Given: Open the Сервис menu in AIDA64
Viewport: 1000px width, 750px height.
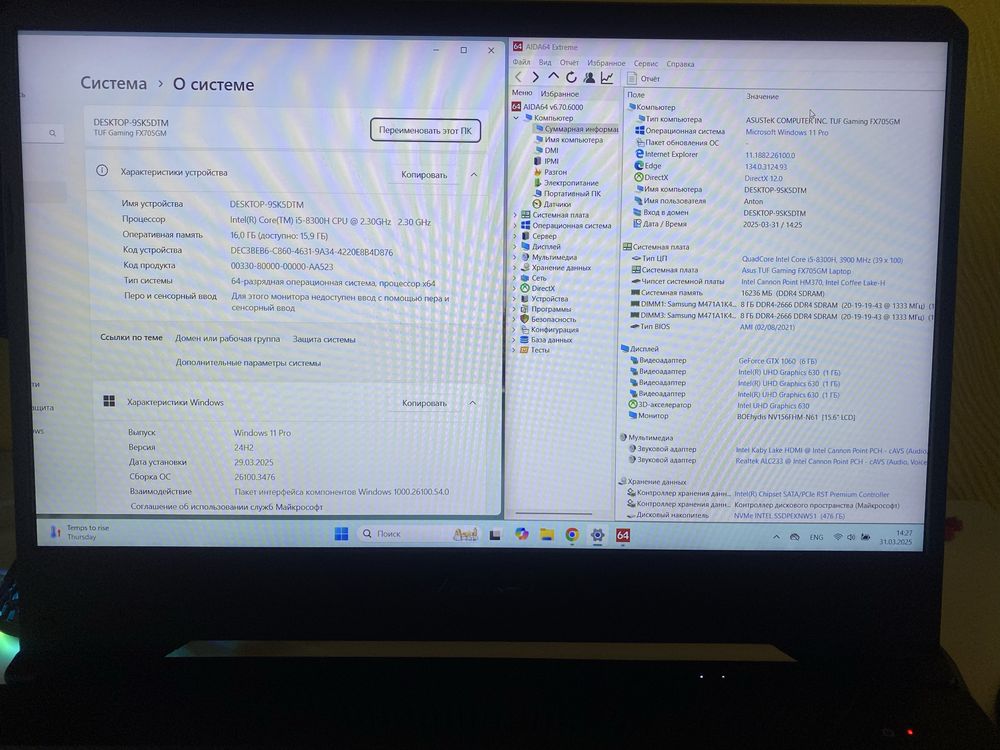Looking at the screenshot, I should tap(645, 64).
